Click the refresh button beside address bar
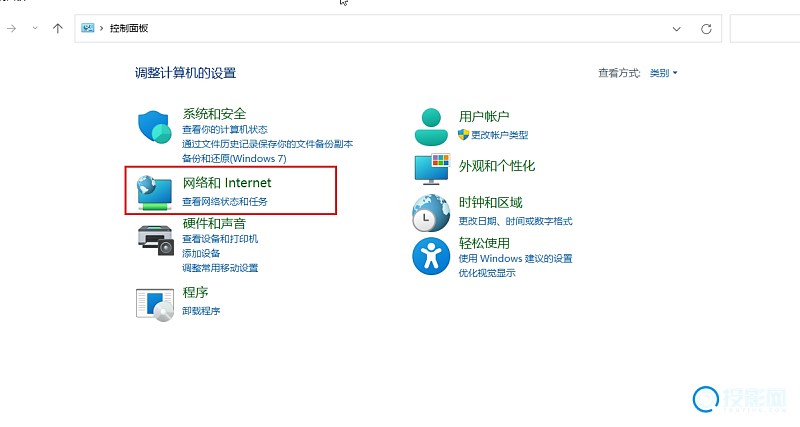The image size is (800, 427). point(706,29)
